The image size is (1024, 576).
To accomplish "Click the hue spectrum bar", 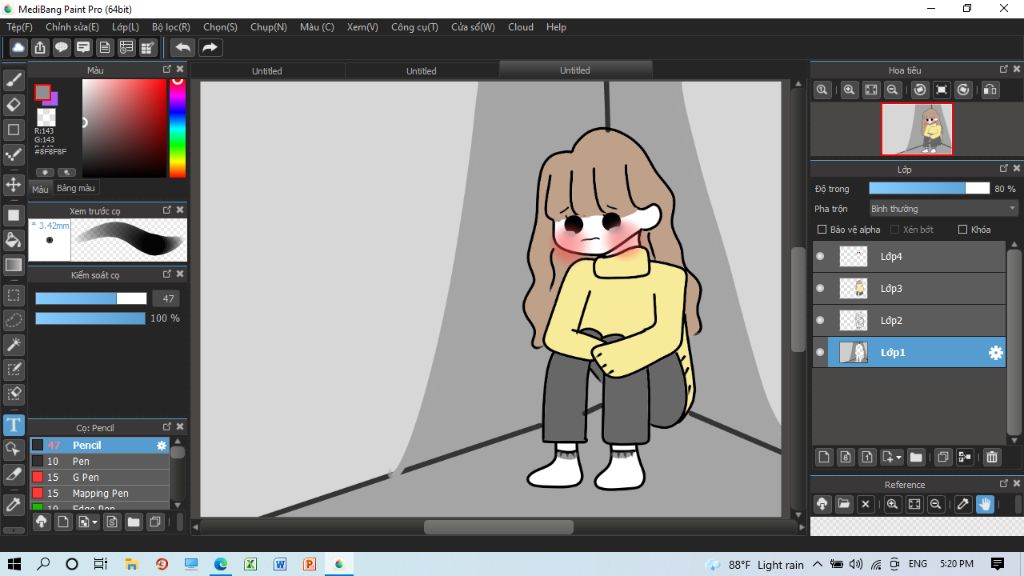I will coord(178,129).
